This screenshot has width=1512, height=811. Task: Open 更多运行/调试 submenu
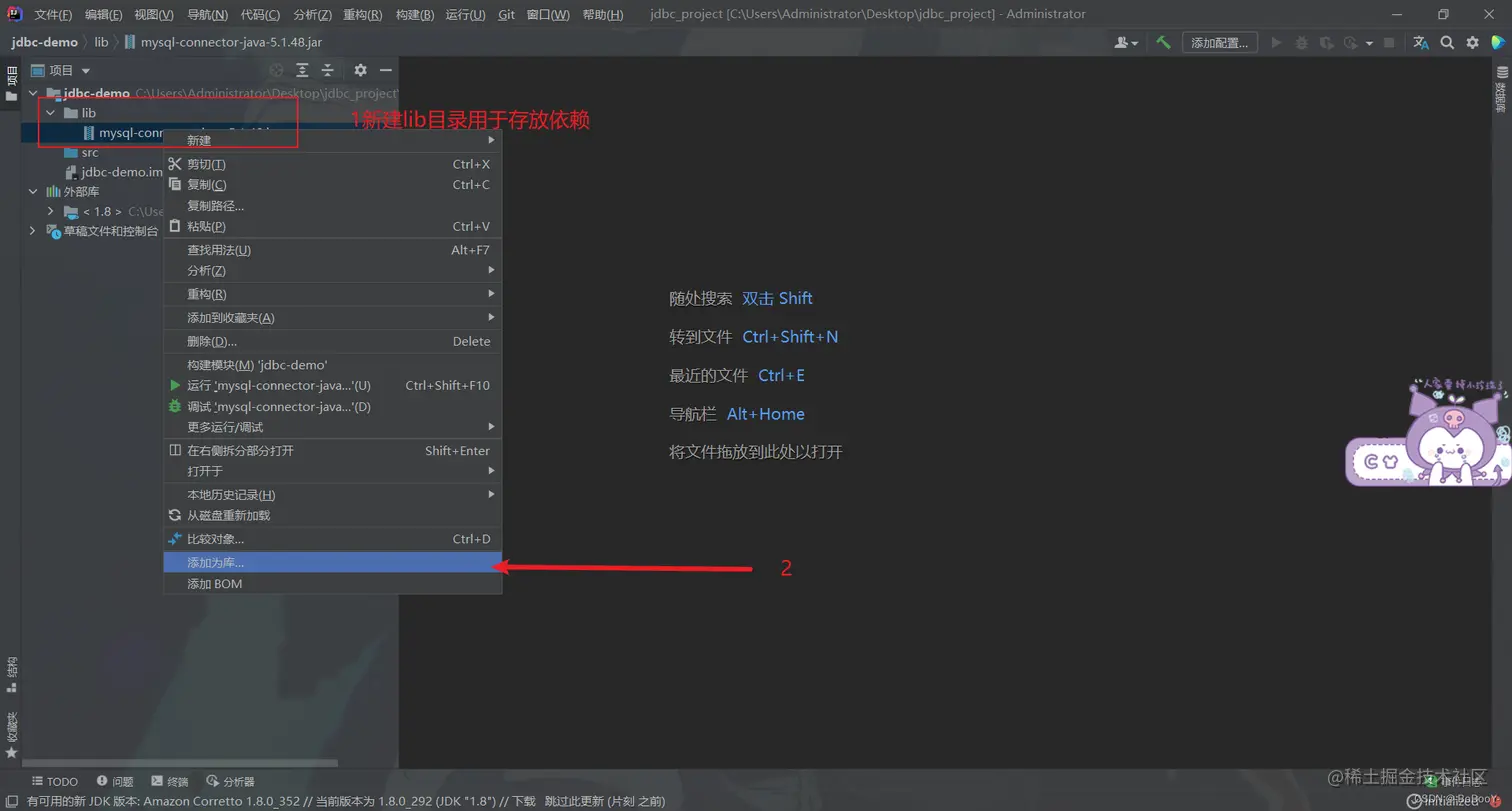[x=332, y=427]
